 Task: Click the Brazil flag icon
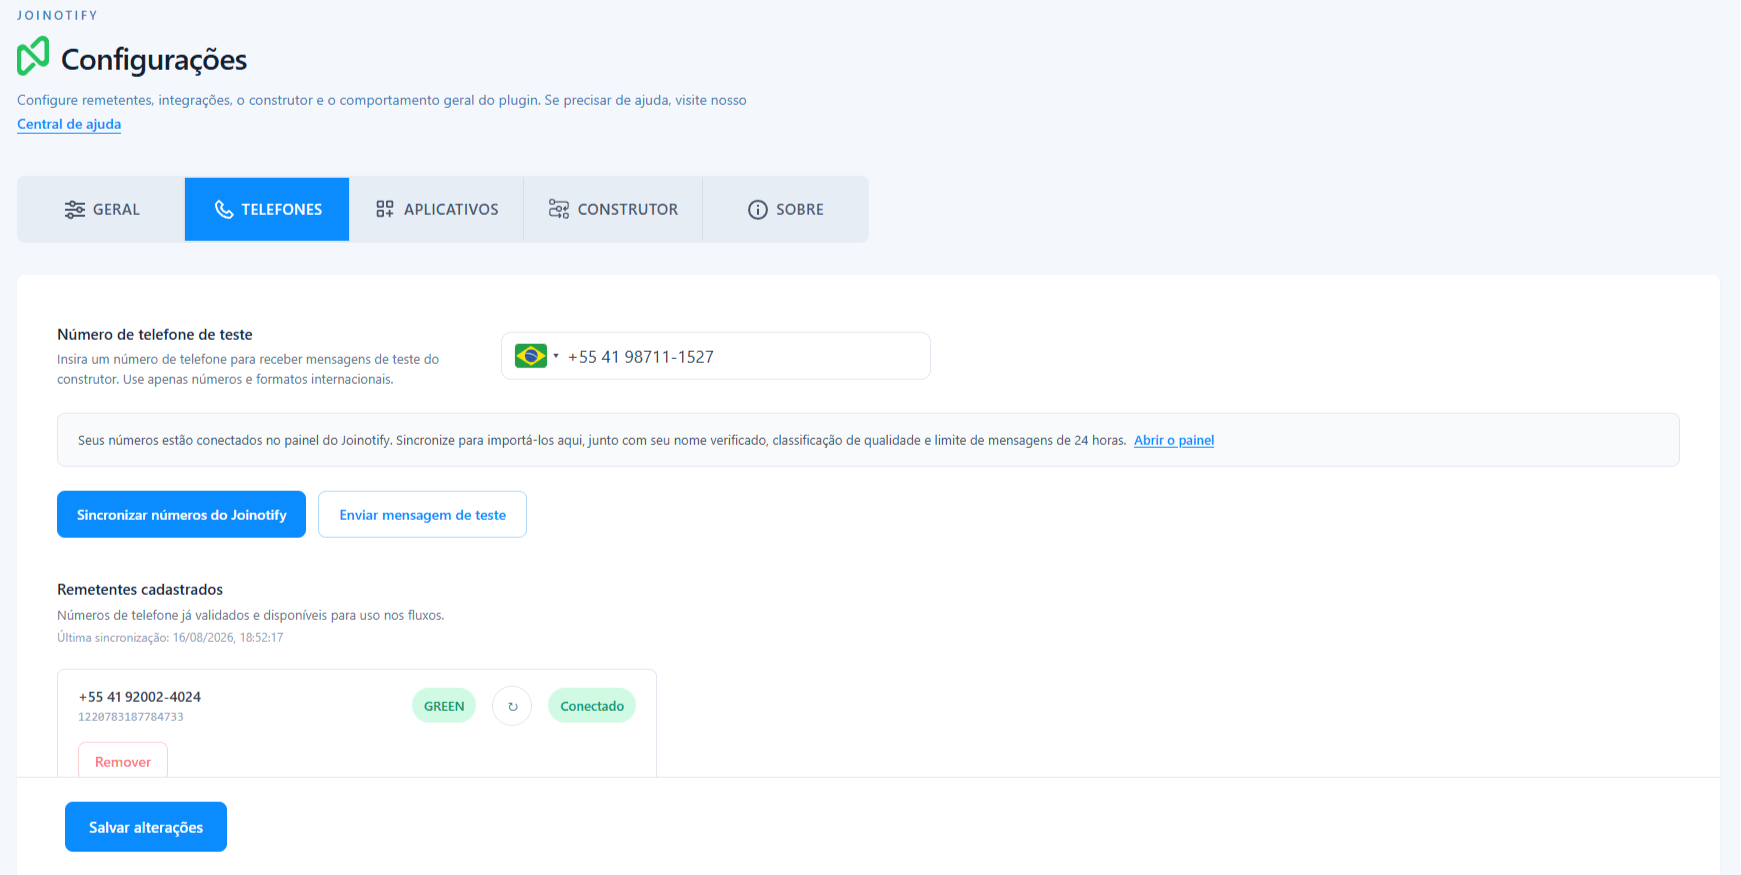click(531, 356)
